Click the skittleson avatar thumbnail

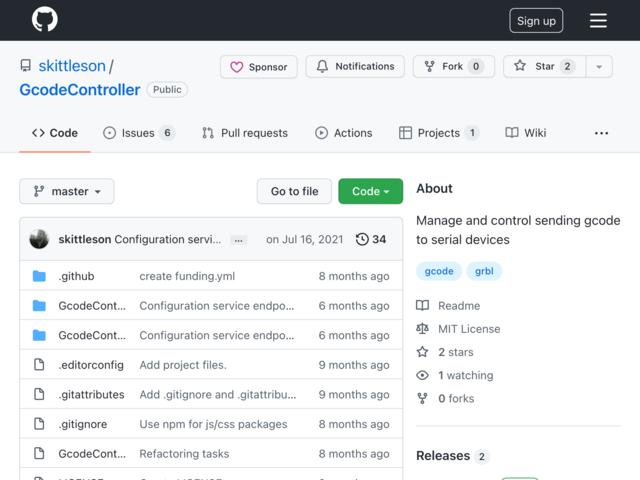click(x=39, y=240)
